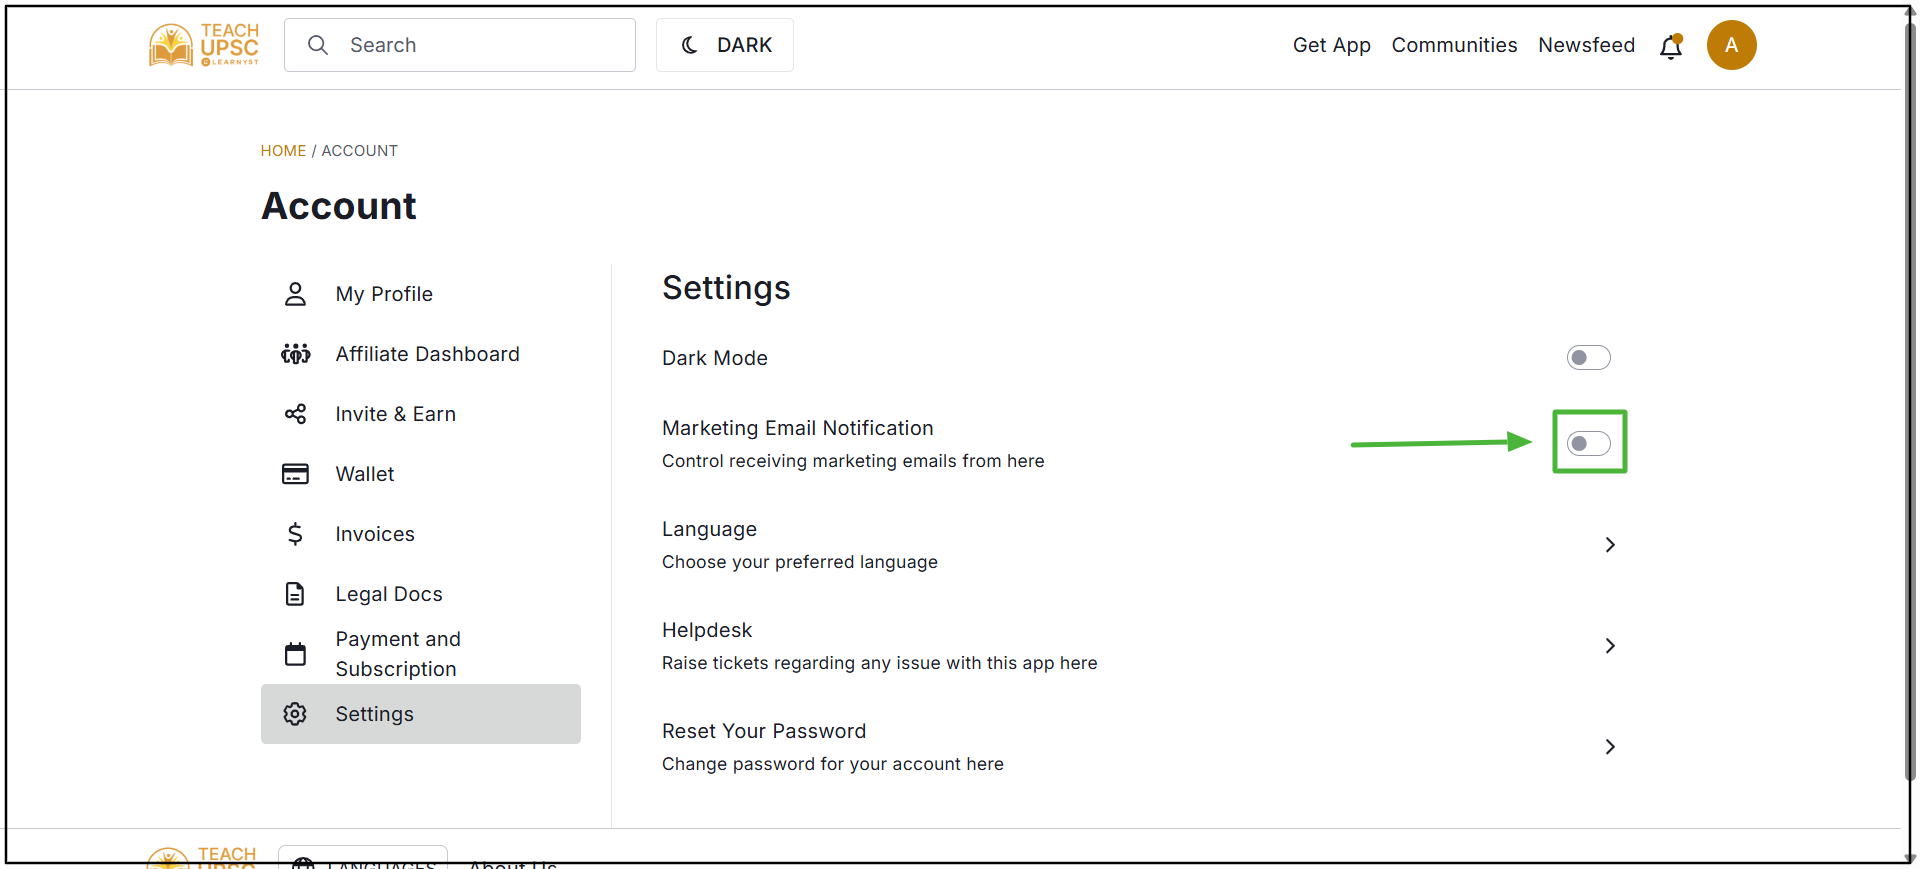Click the Legal Docs document icon

click(295, 594)
